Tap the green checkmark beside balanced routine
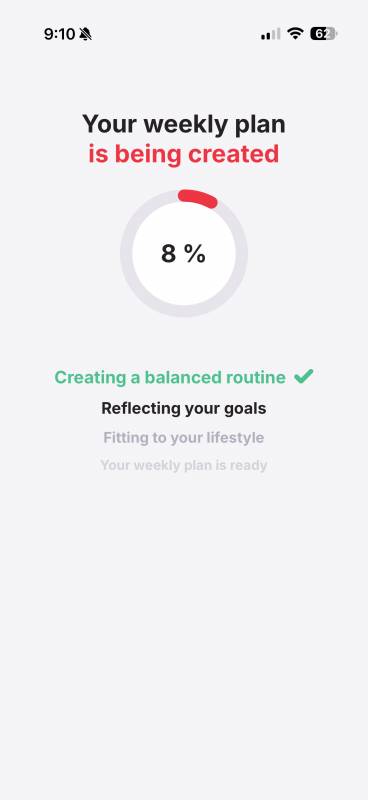Image resolution: width=368 pixels, height=800 pixels. 303,377
